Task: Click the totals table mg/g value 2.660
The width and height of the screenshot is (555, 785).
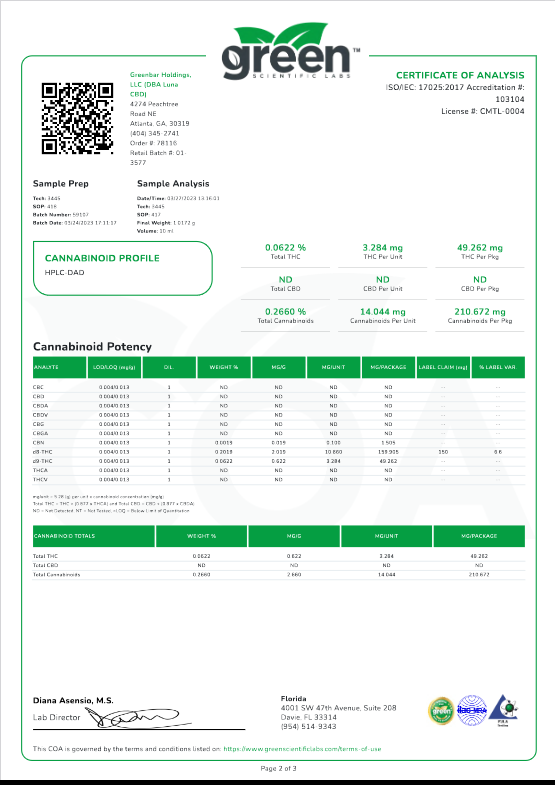Action: tap(294, 574)
